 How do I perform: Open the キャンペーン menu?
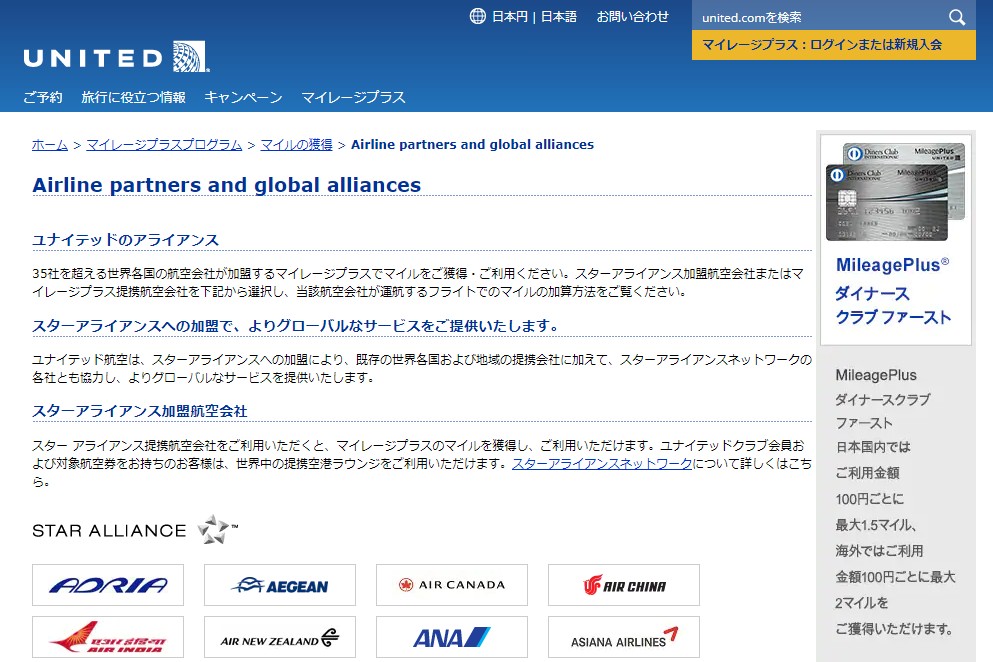click(243, 97)
